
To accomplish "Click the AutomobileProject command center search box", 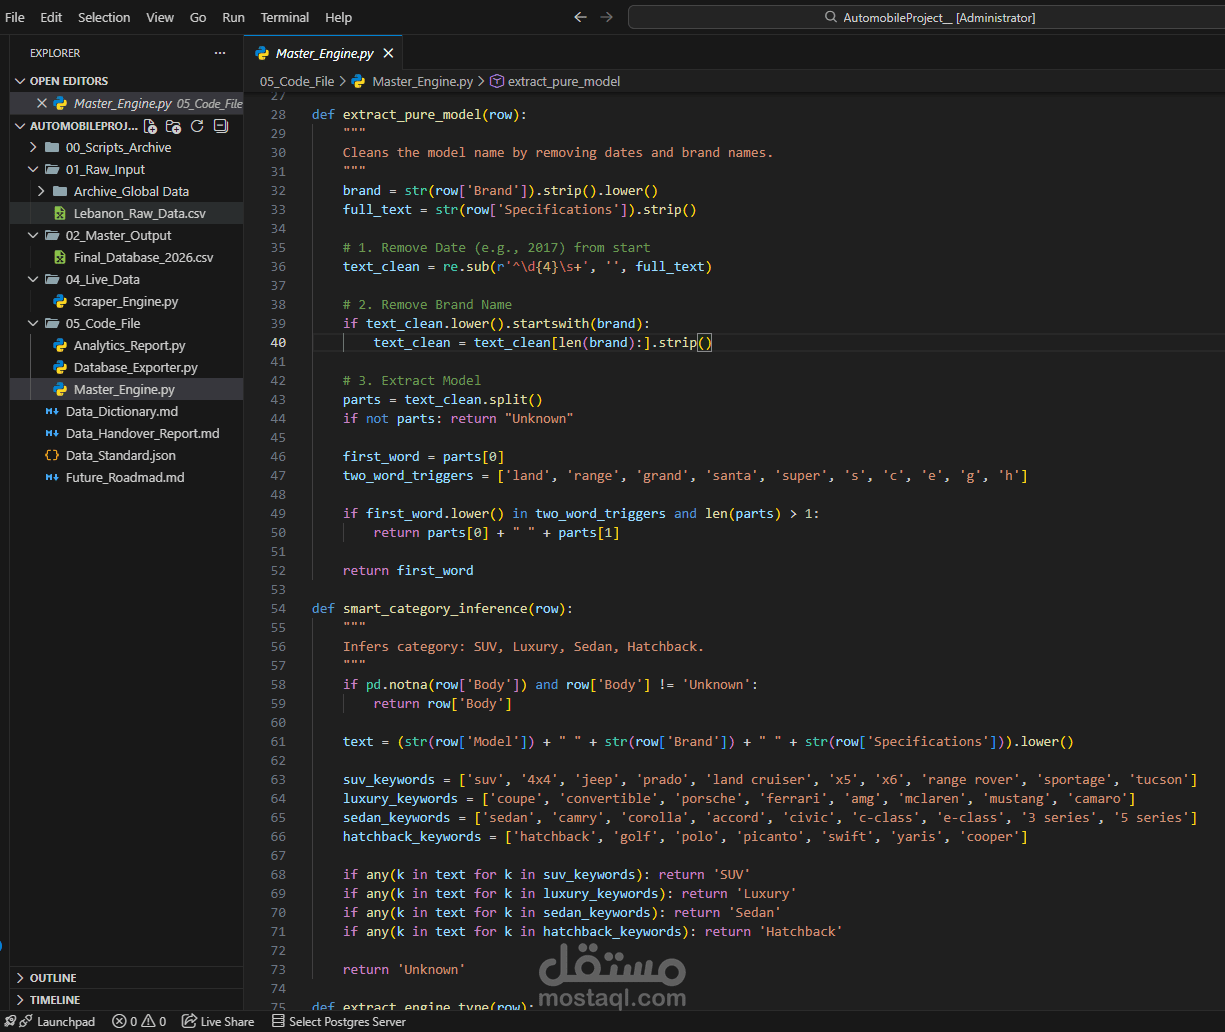I will pyautogui.click(x=927, y=17).
